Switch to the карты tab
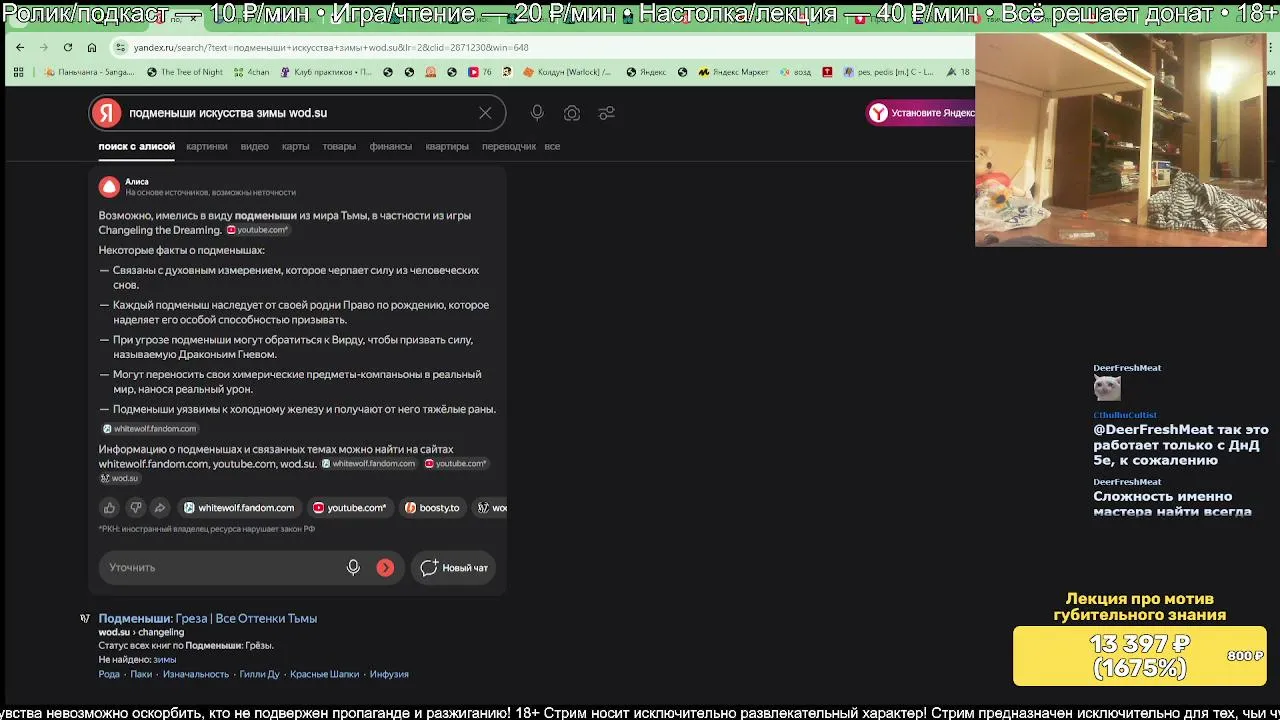 click(x=295, y=146)
